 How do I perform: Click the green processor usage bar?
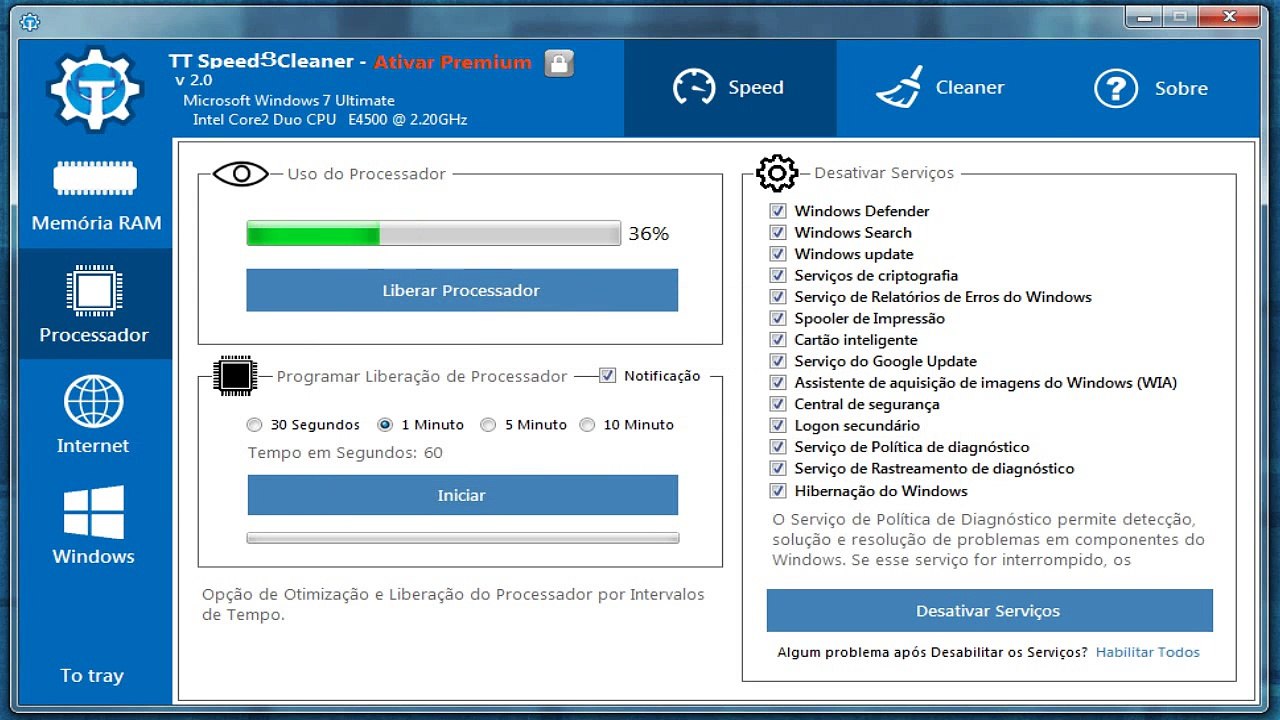pos(434,234)
